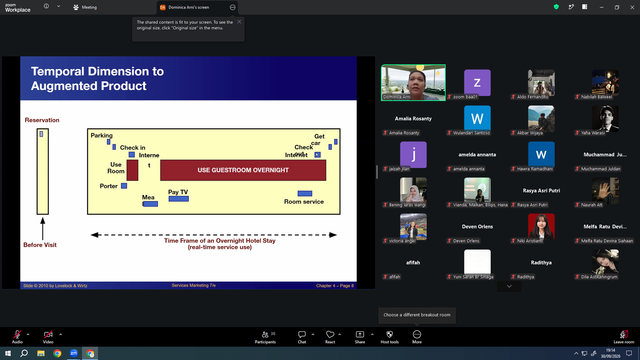The height and width of the screenshot is (360, 640).
Task: Select Rasya Asri Putri's tile
Action: click(x=541, y=191)
